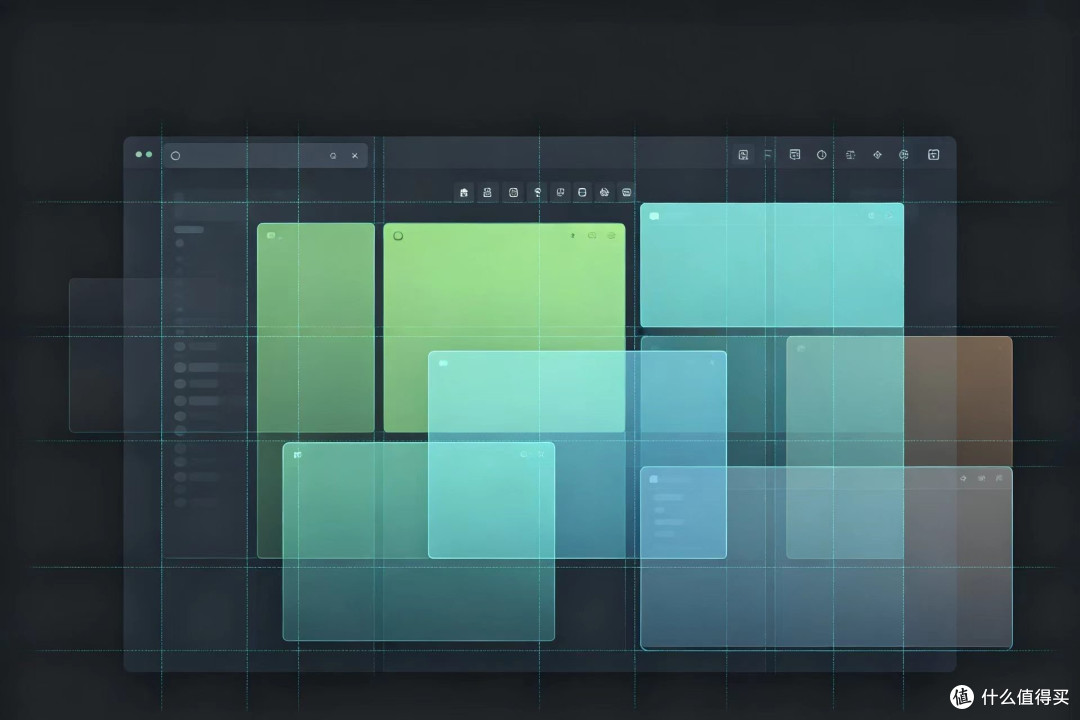The width and height of the screenshot is (1080, 720).
Task: Click the magnifier icon in search bar
Action: pos(333,156)
